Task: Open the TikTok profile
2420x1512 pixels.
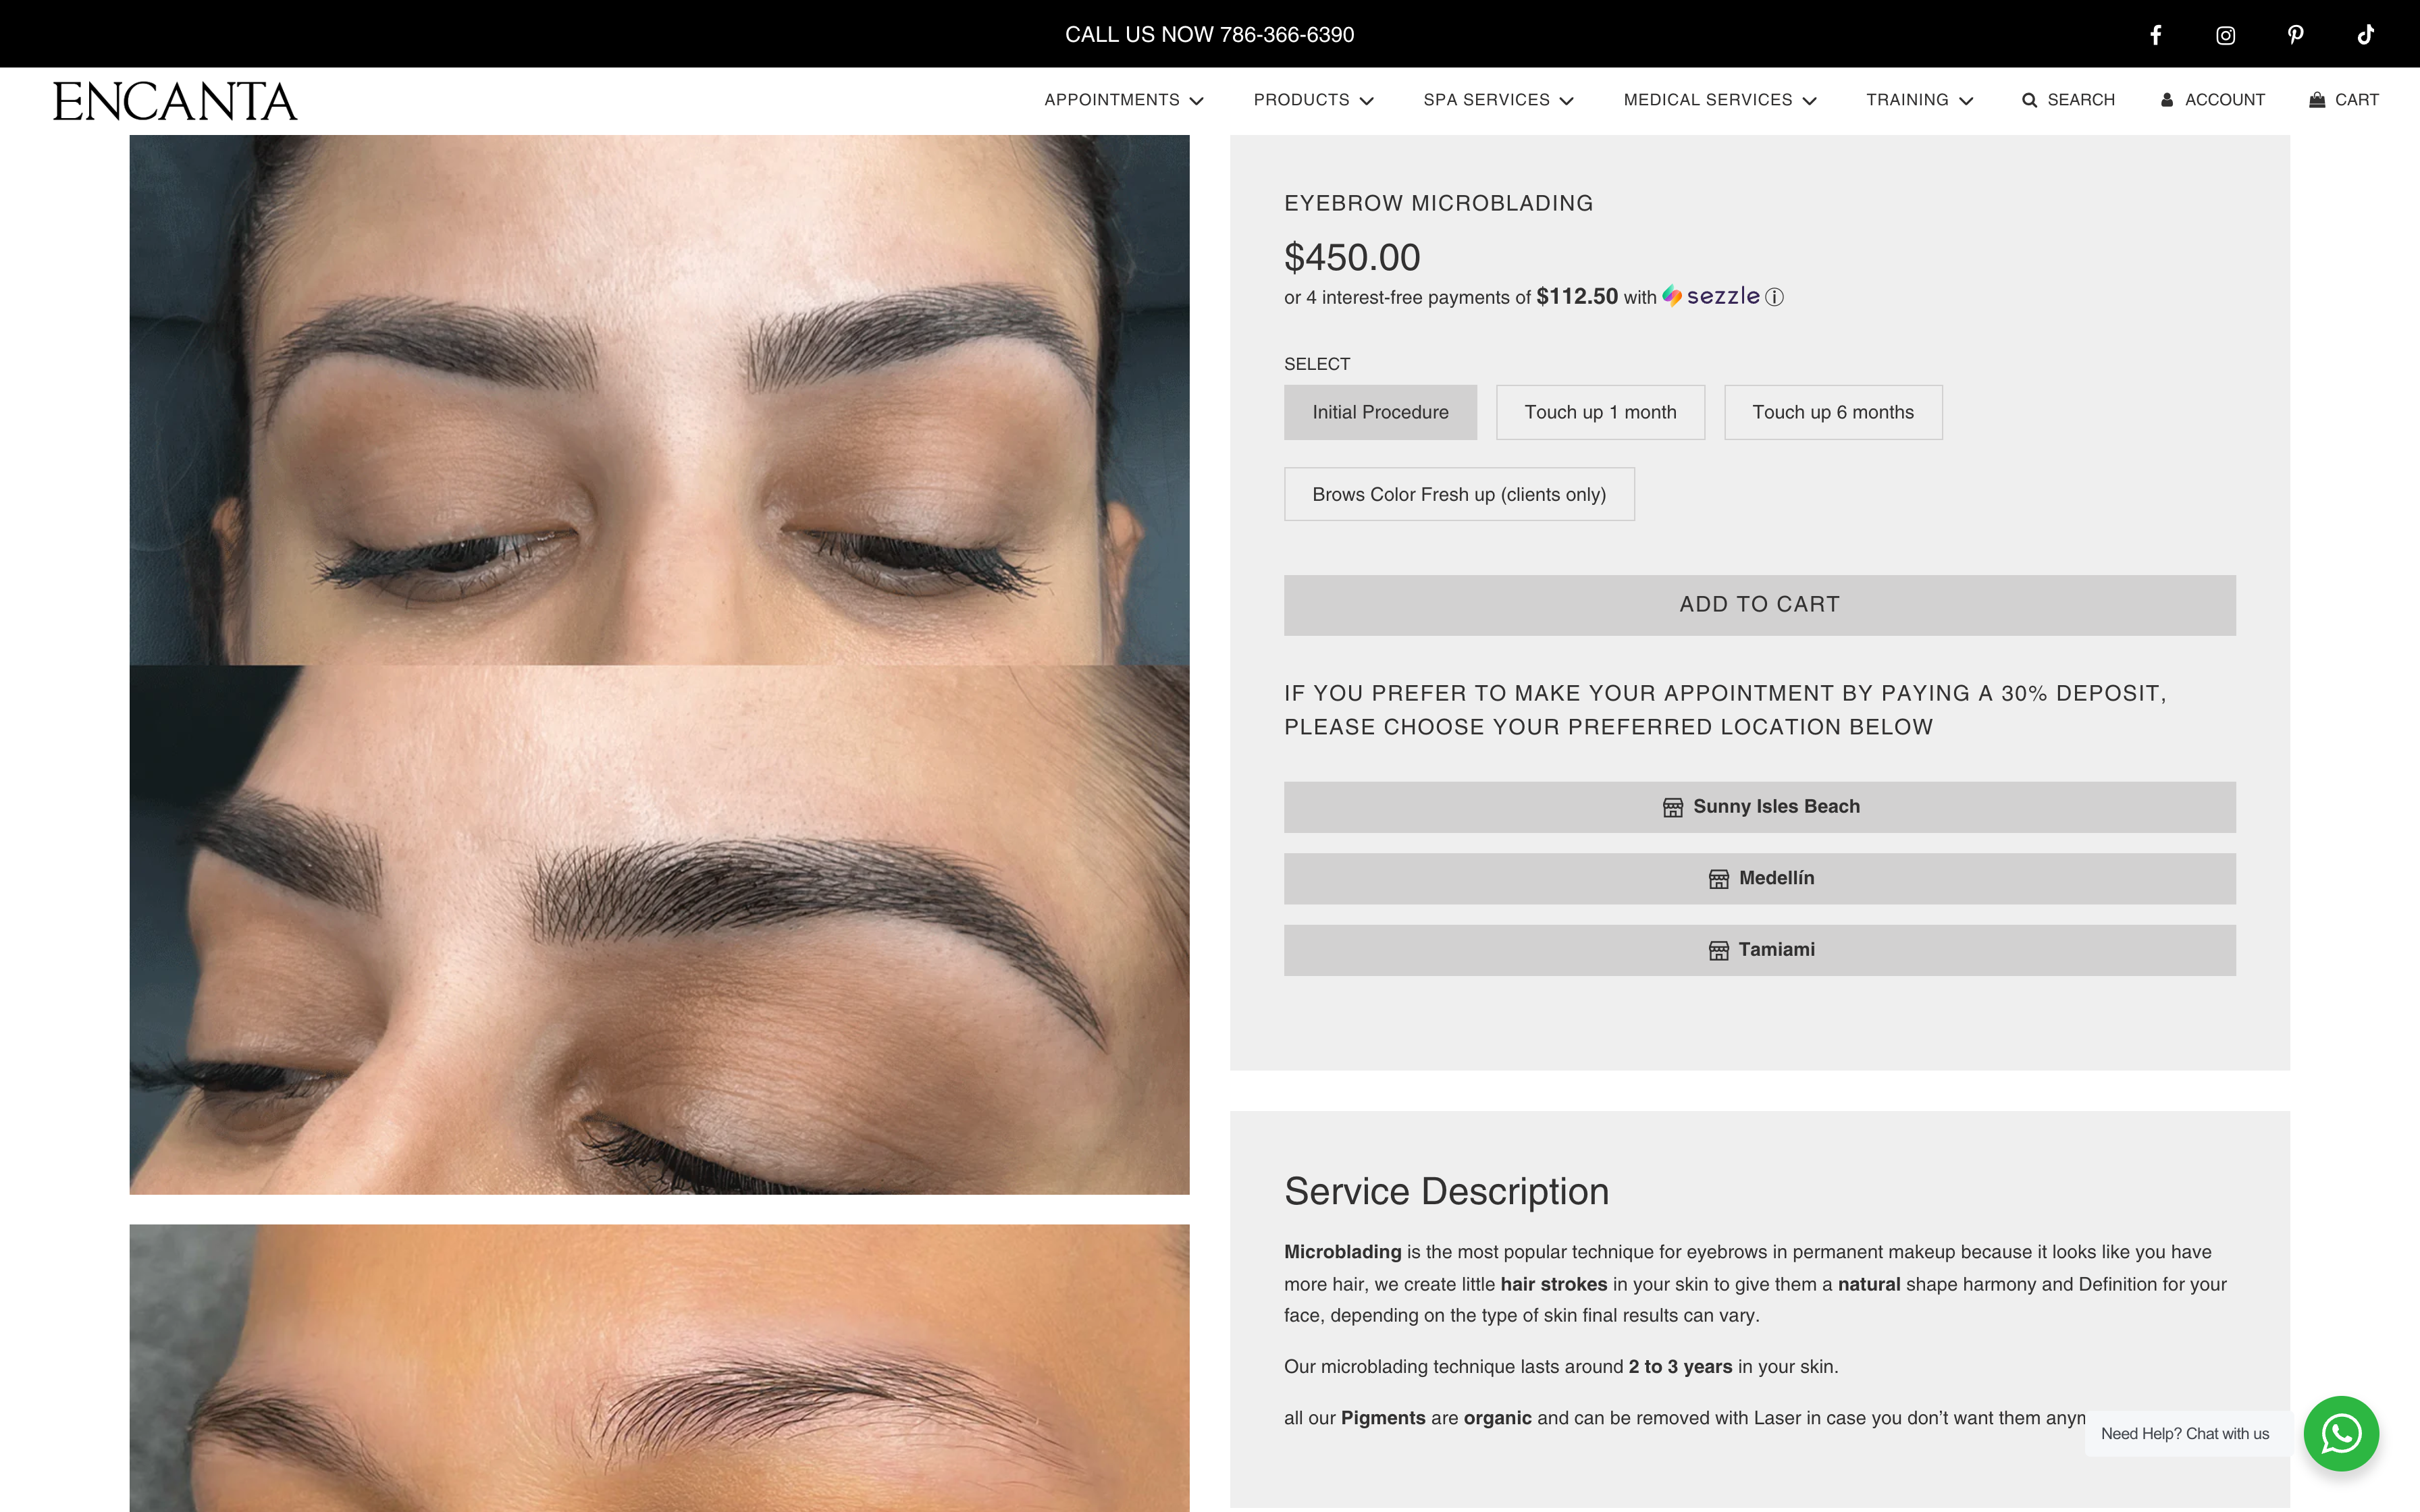Action: (x=2366, y=34)
